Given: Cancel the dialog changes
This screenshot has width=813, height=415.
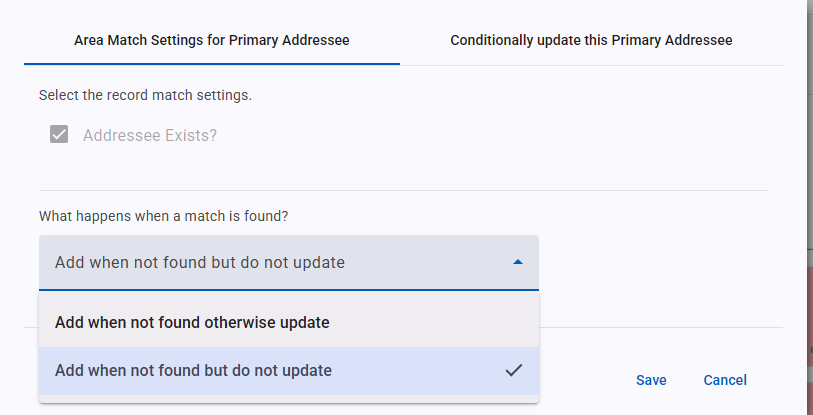Looking at the screenshot, I should 725,380.
